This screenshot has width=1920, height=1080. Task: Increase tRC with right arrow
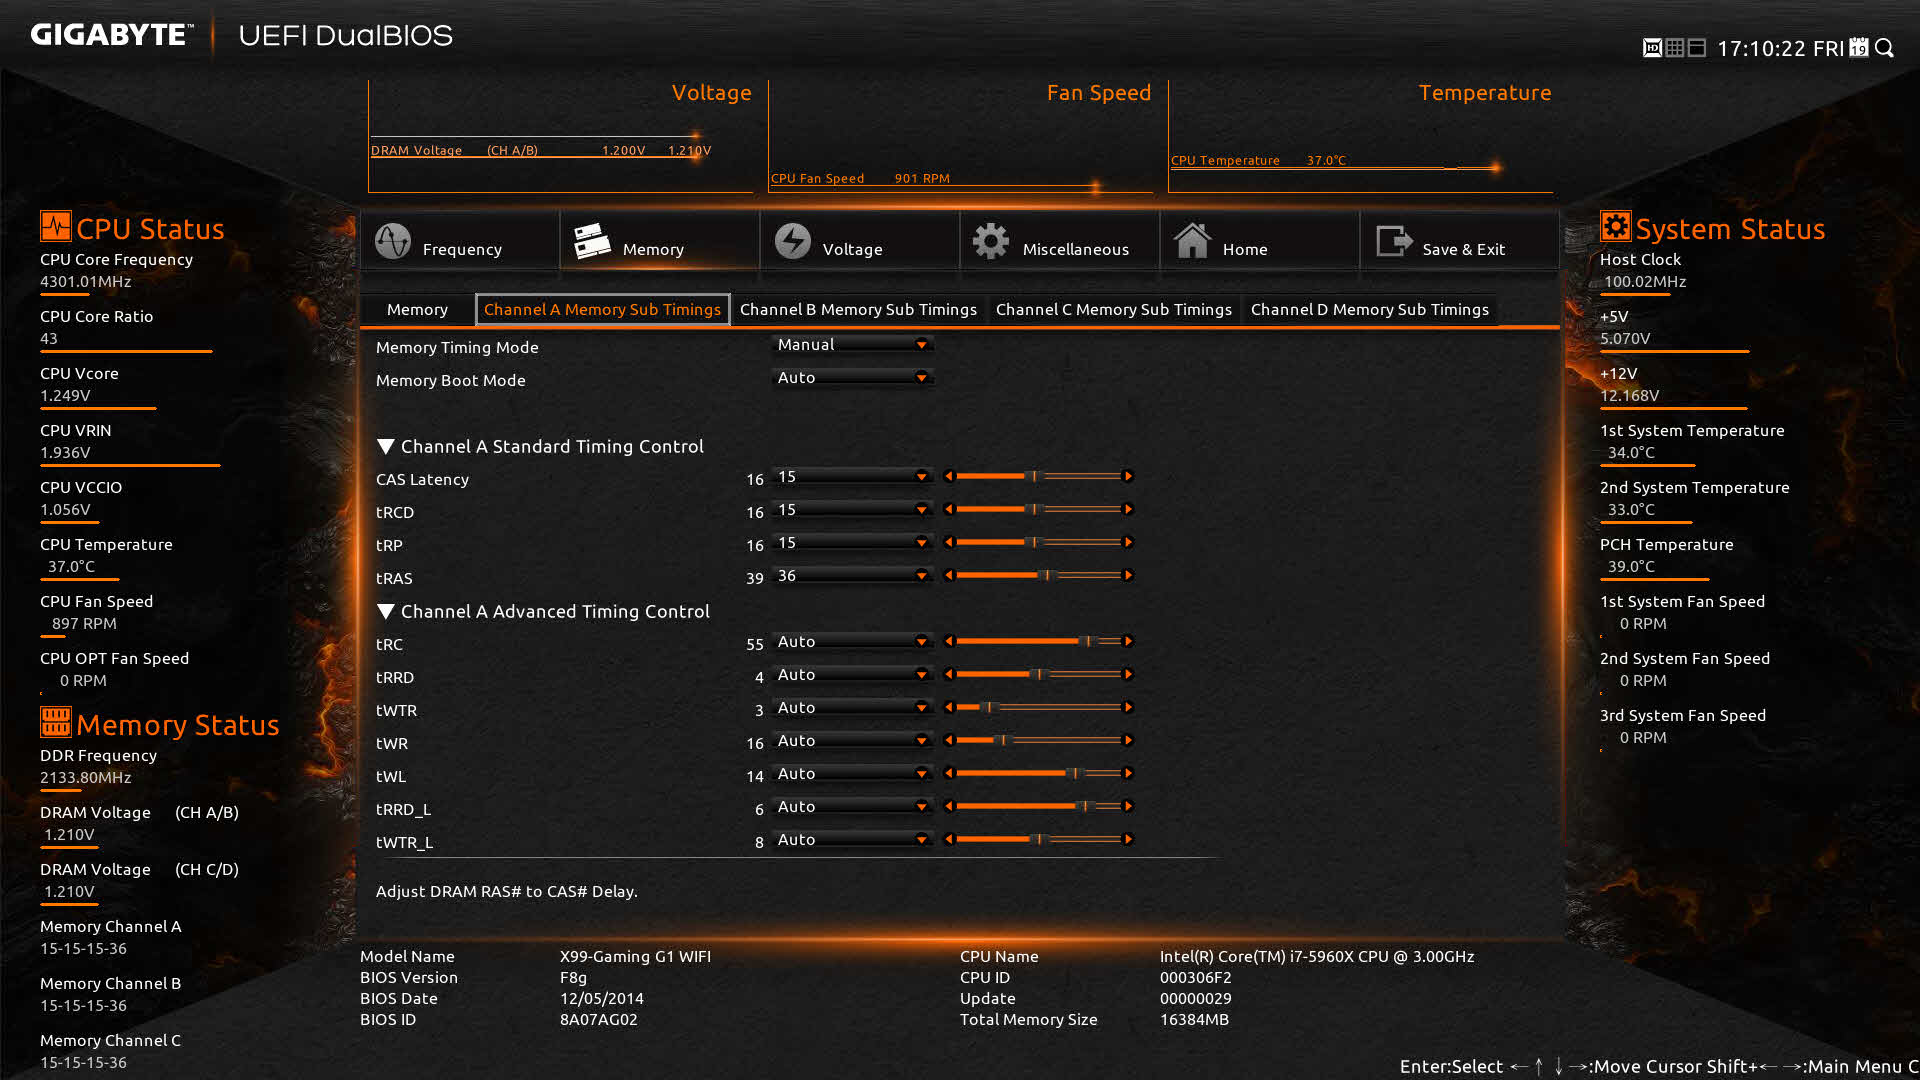[x=1128, y=641]
